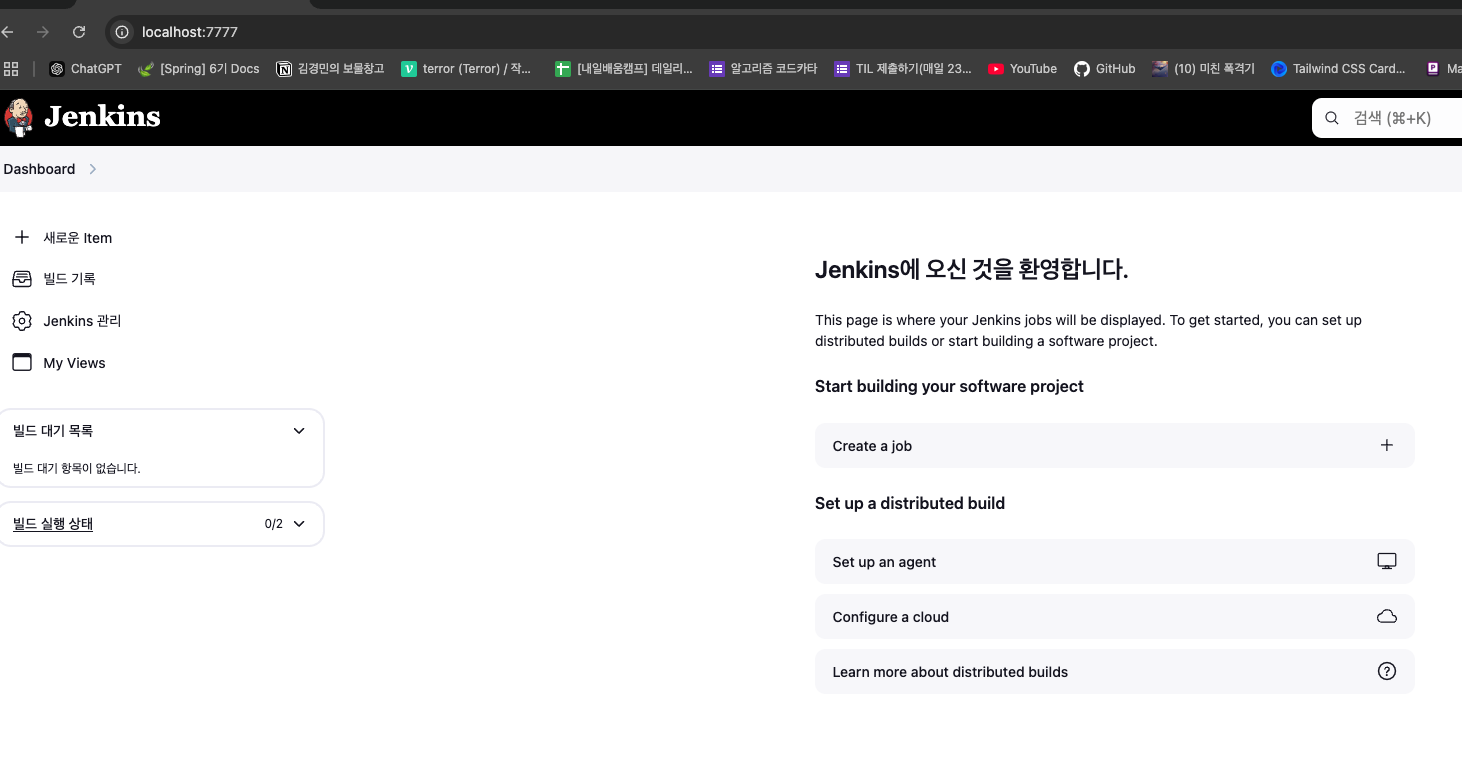Select the 새로운 Item plus icon
Screen dimensions: 1462x766
(22, 237)
